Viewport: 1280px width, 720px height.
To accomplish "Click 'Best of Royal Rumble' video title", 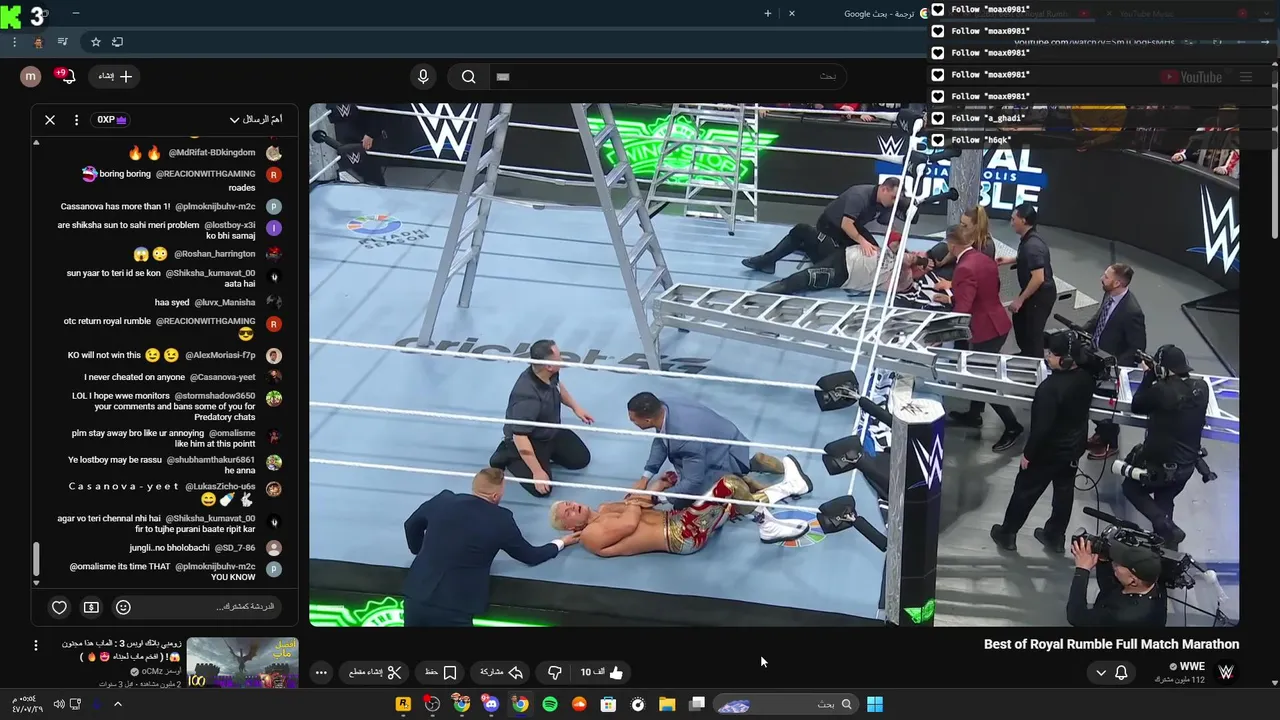I will coord(1111,644).
